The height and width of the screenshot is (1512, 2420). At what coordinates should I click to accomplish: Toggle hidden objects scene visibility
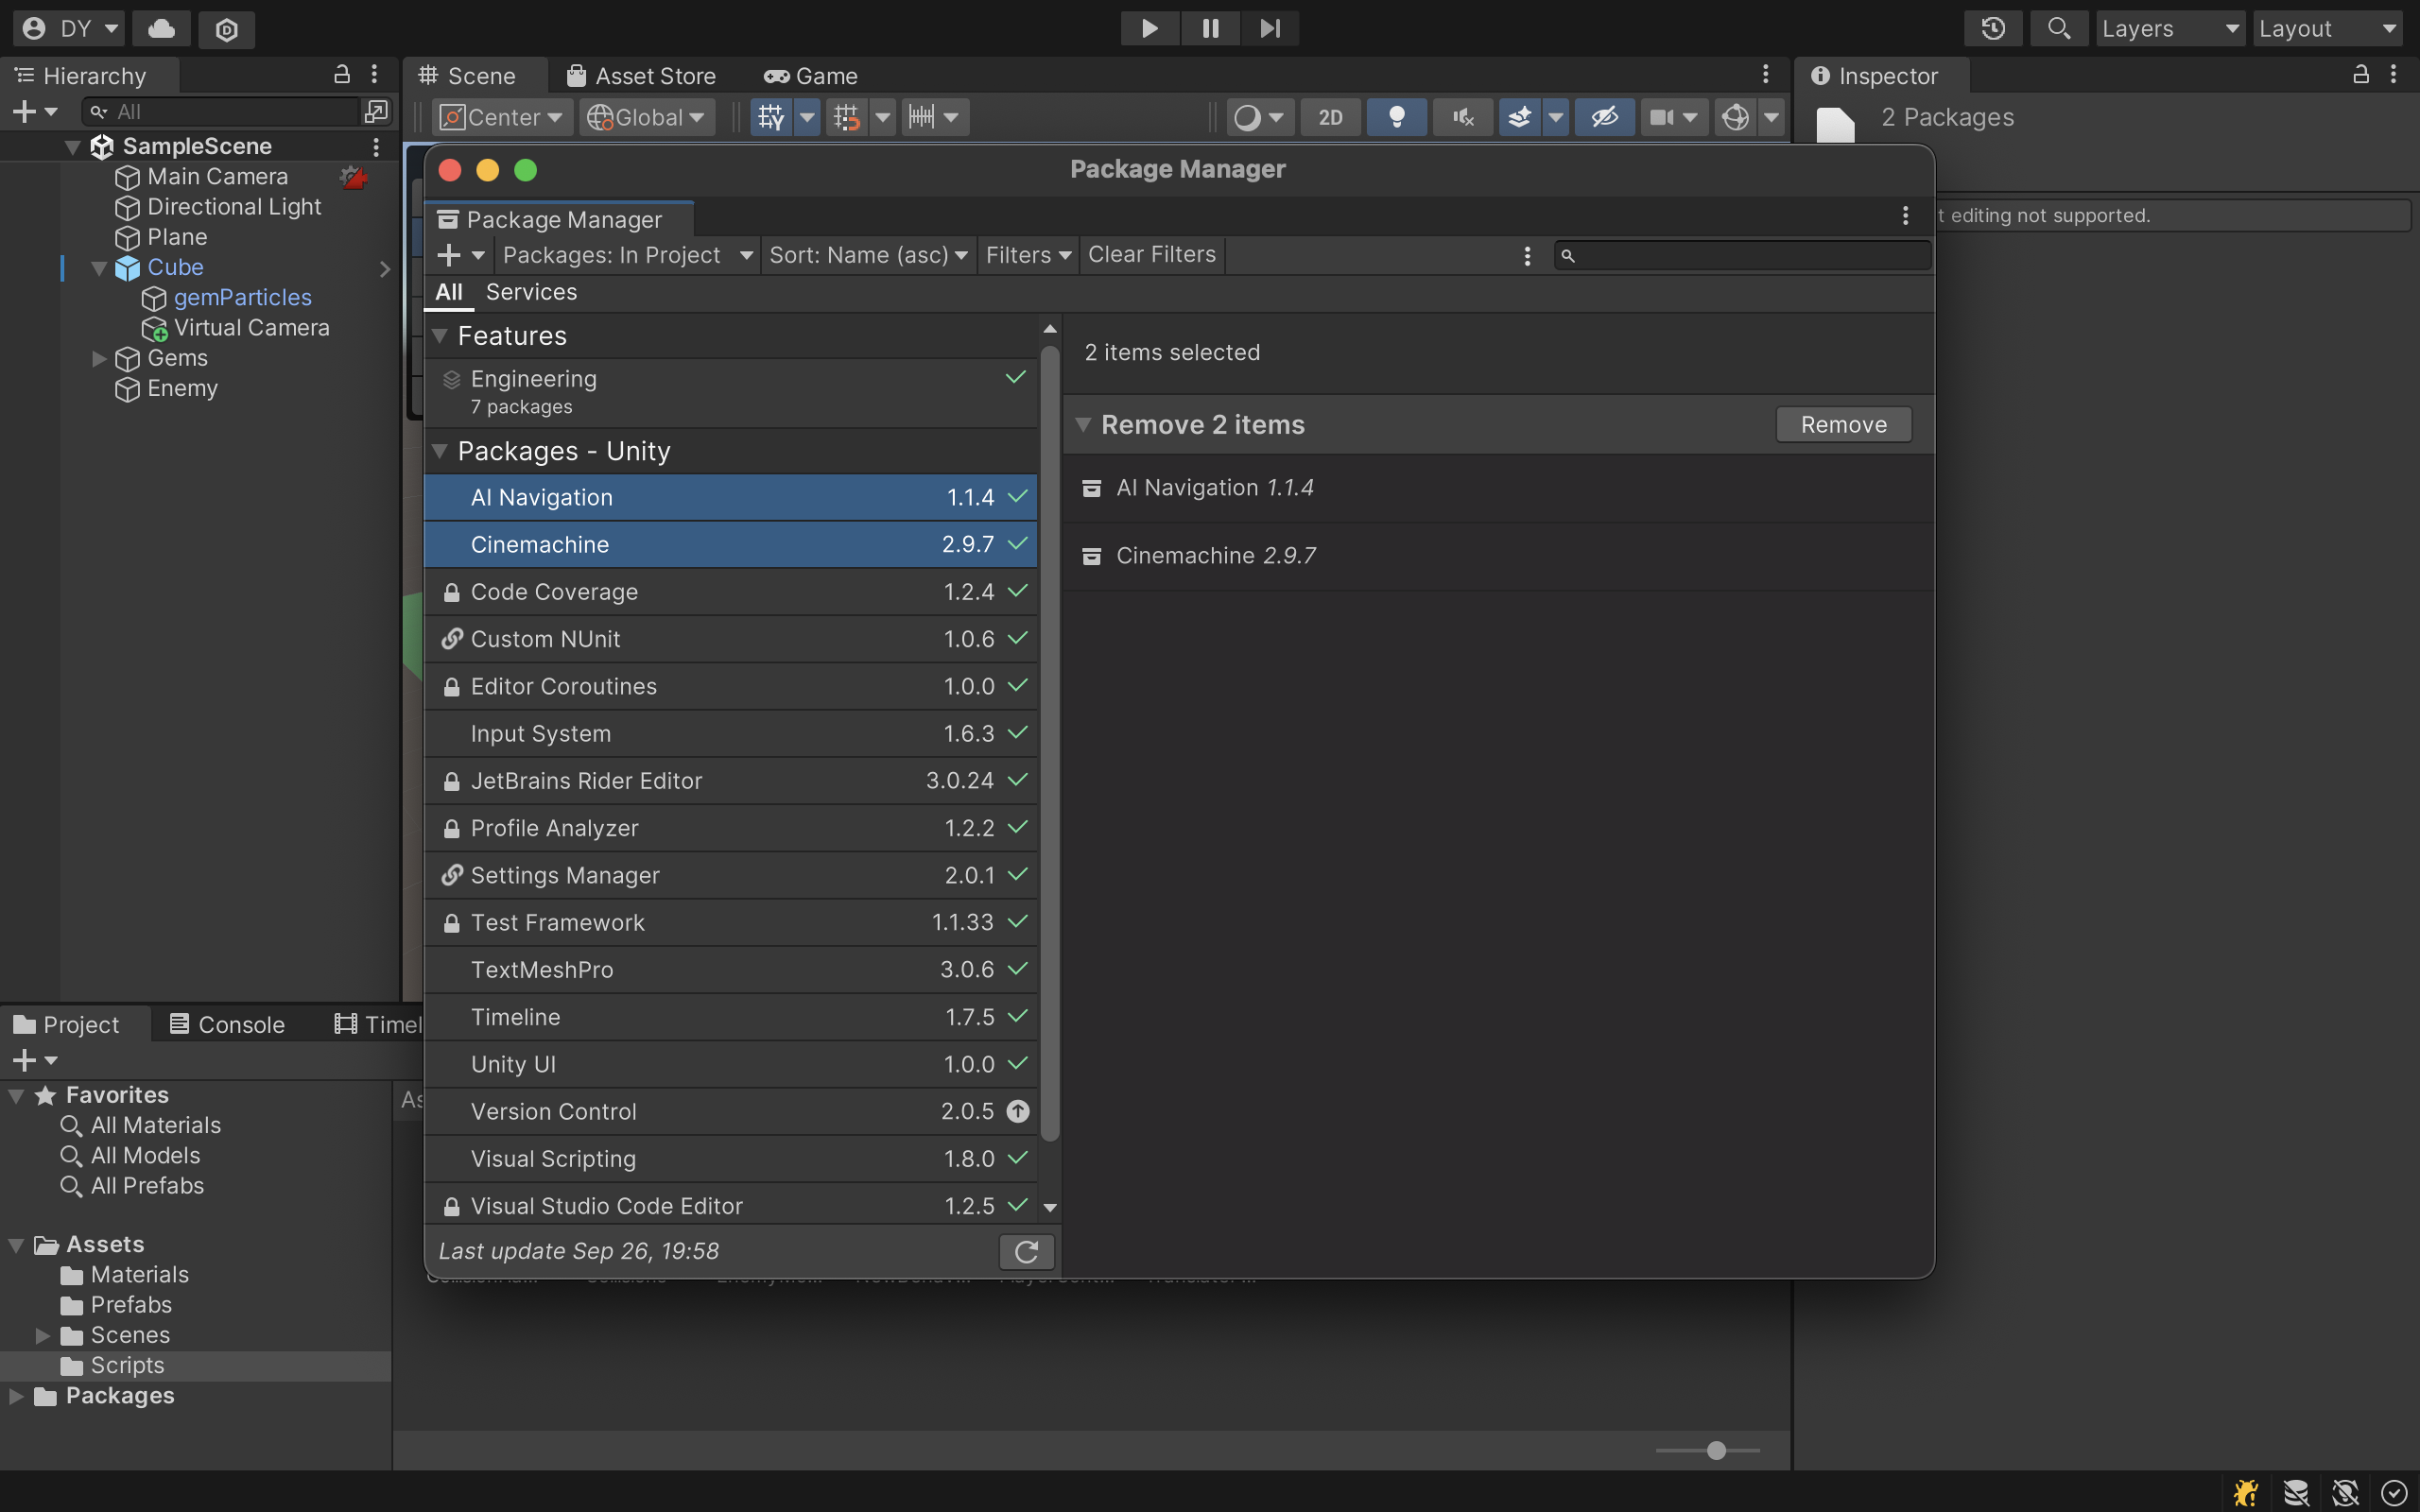click(x=1604, y=117)
